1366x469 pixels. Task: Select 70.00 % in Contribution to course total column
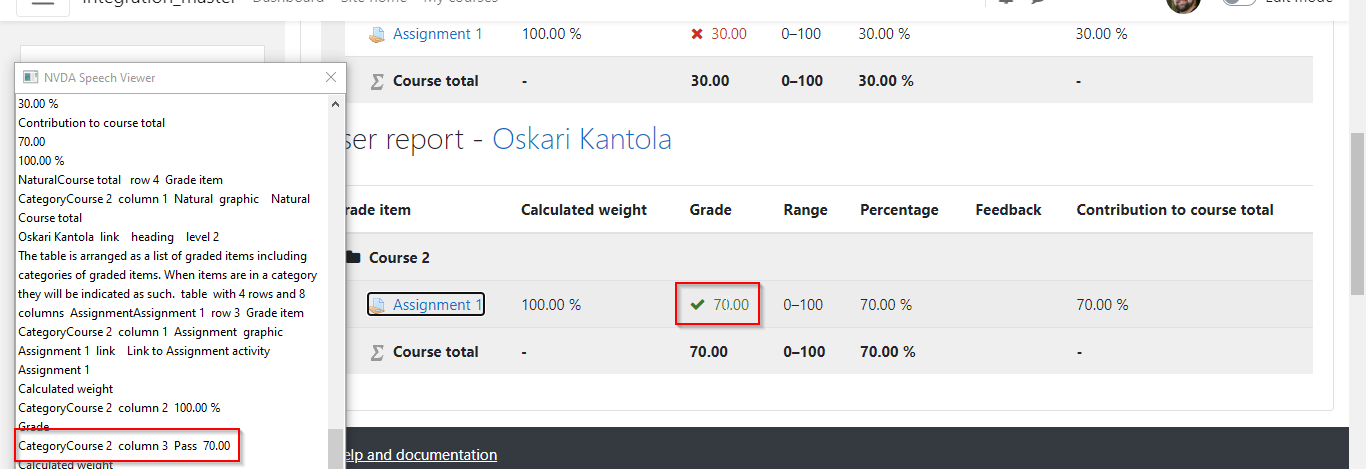(1102, 305)
